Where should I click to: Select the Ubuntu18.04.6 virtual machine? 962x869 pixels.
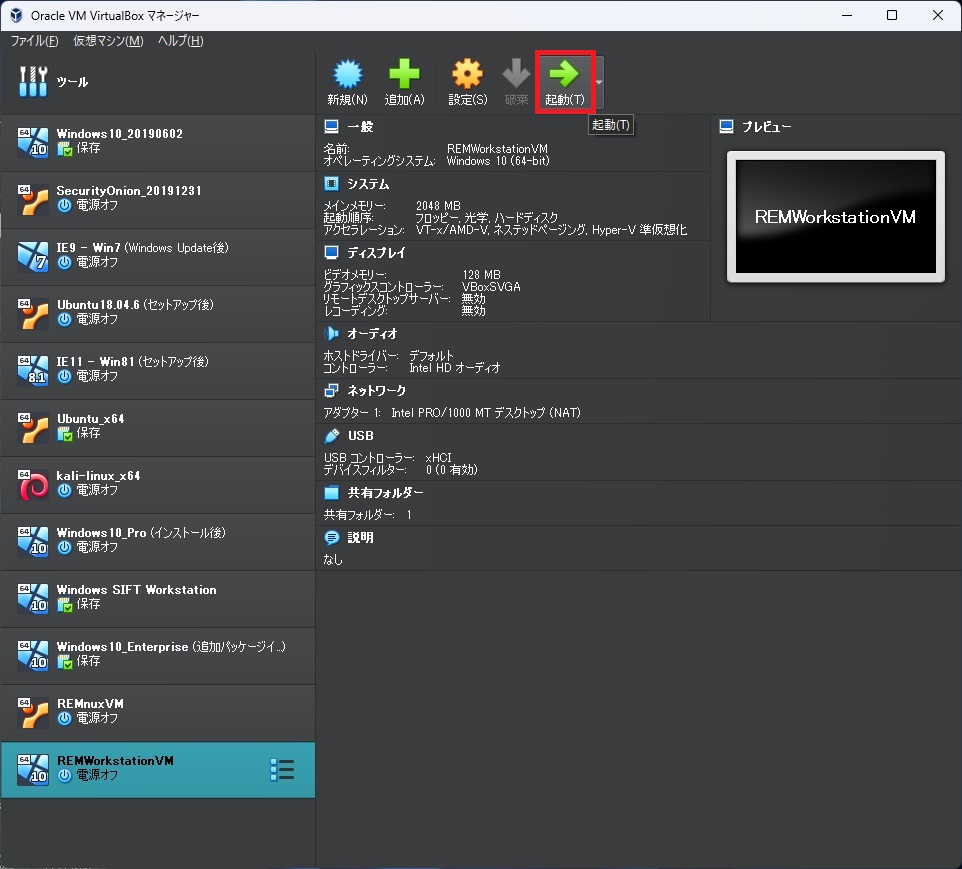pos(158,314)
